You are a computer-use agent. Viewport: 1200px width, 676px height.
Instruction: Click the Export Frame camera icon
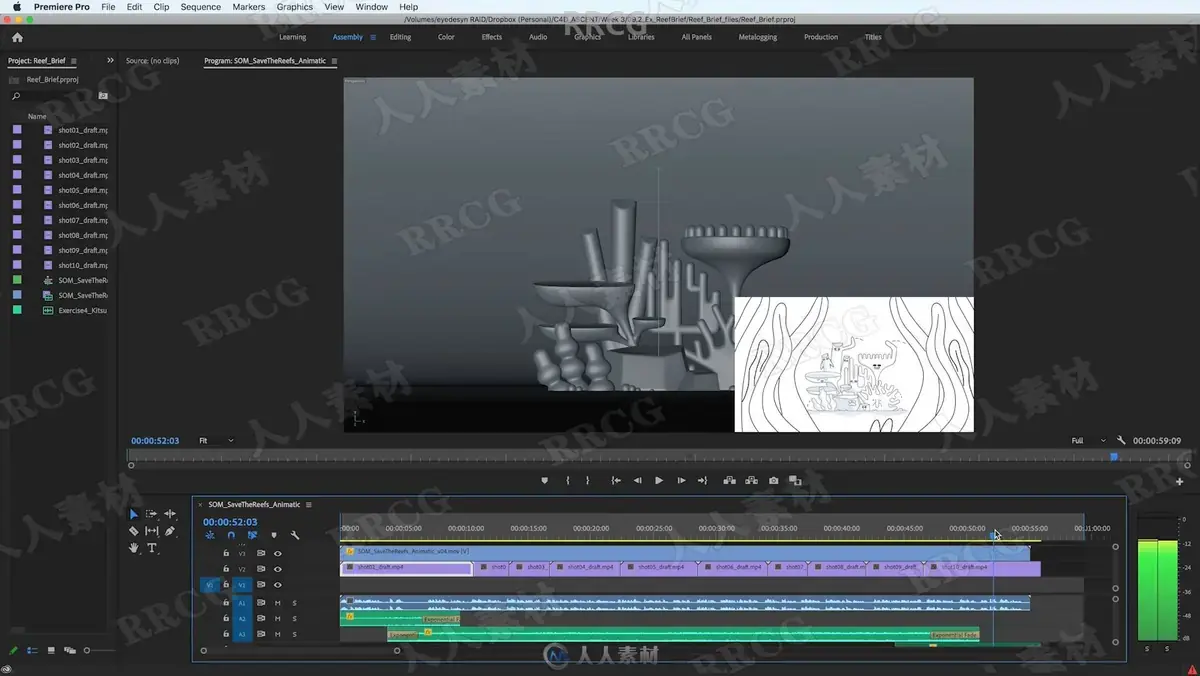(773, 480)
